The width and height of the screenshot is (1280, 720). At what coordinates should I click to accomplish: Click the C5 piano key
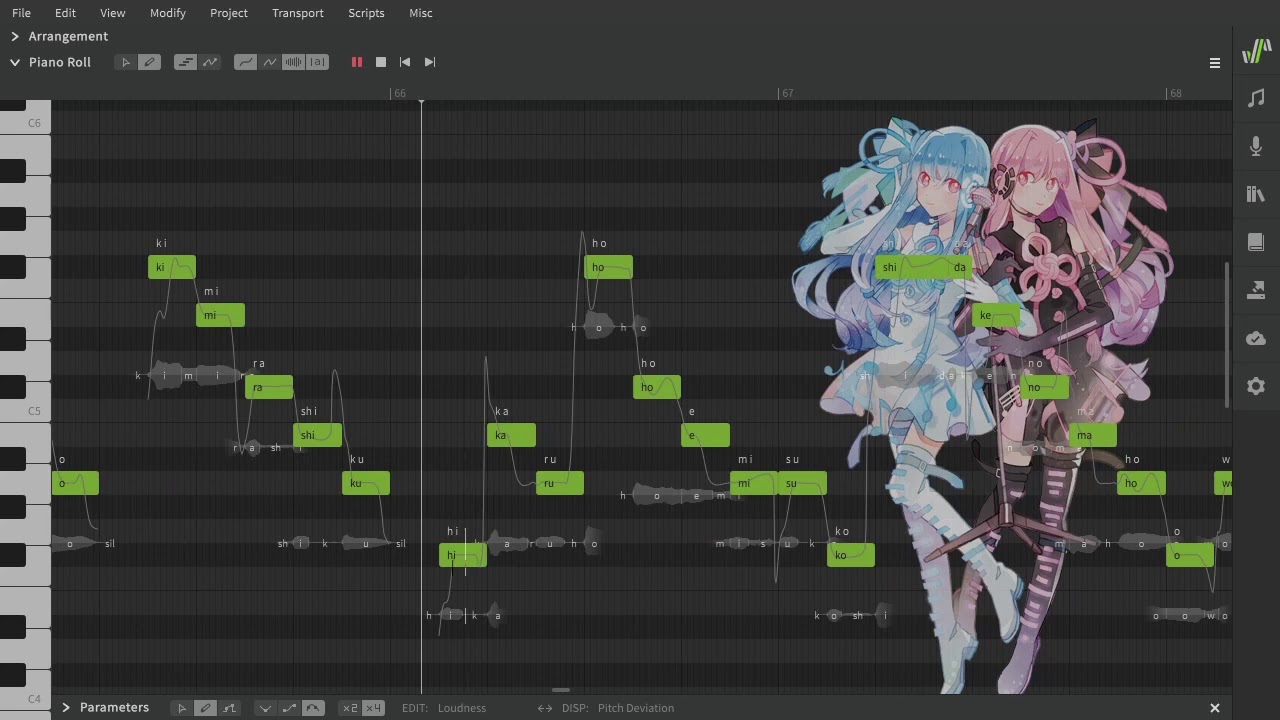[x=25, y=410]
